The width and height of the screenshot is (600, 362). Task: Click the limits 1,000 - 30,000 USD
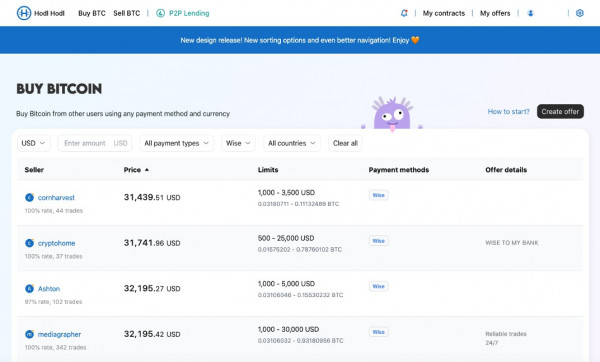289,329
